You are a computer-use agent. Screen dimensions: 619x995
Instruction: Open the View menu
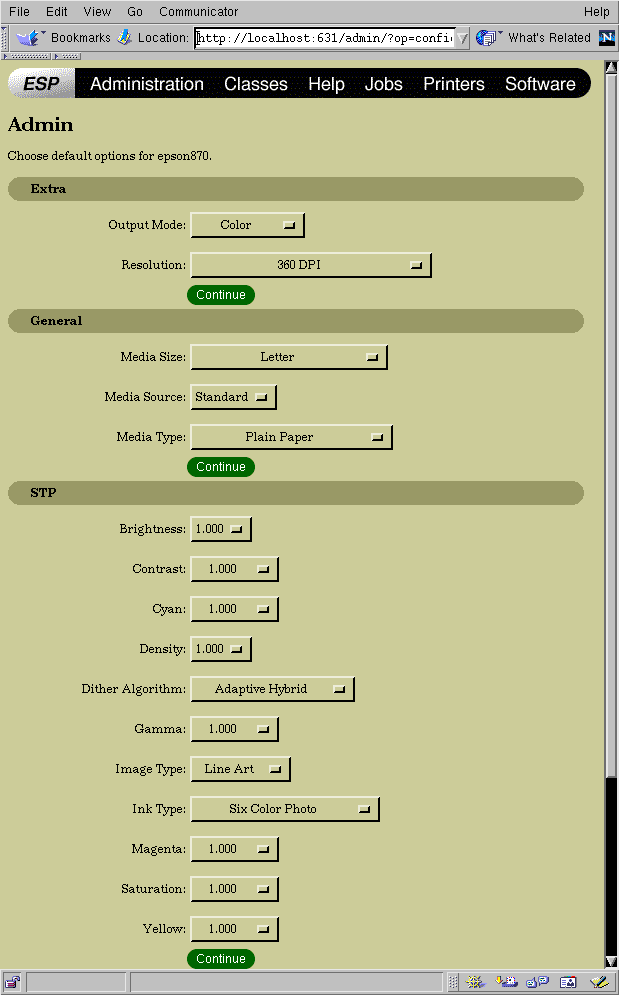click(x=97, y=12)
